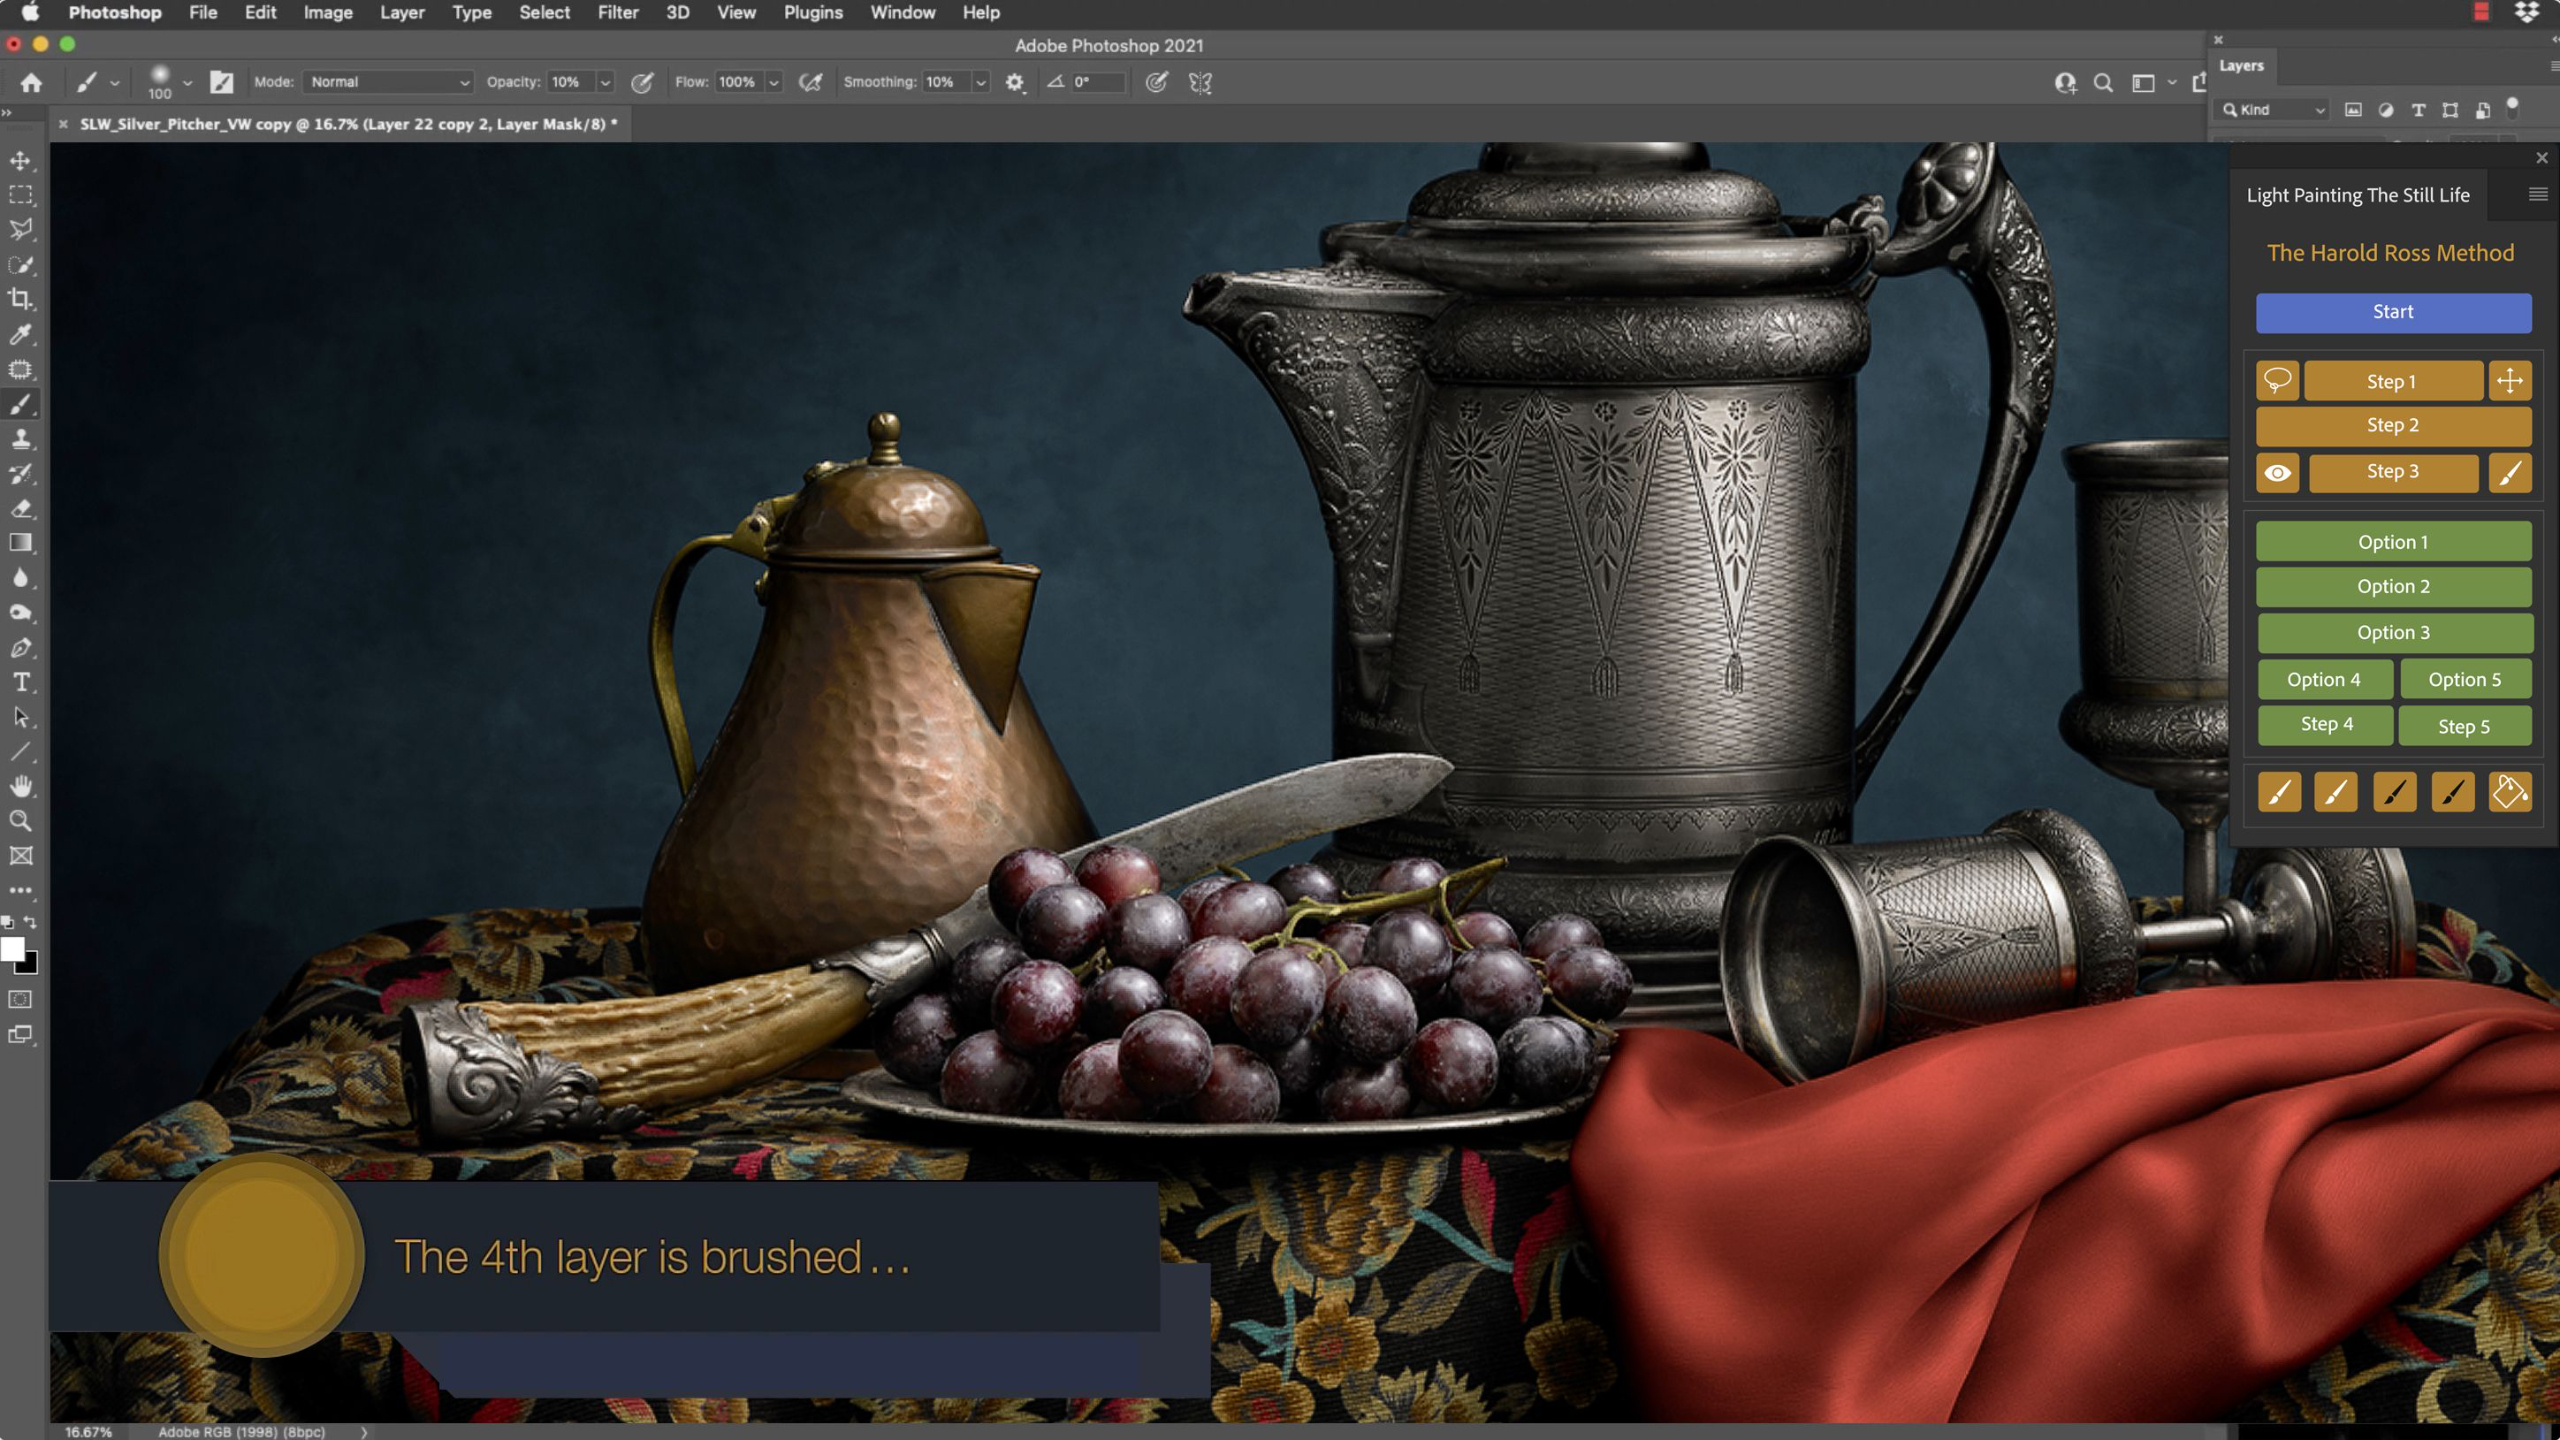Select the Gradient tool
This screenshot has width=2560, height=1440.
(x=20, y=543)
